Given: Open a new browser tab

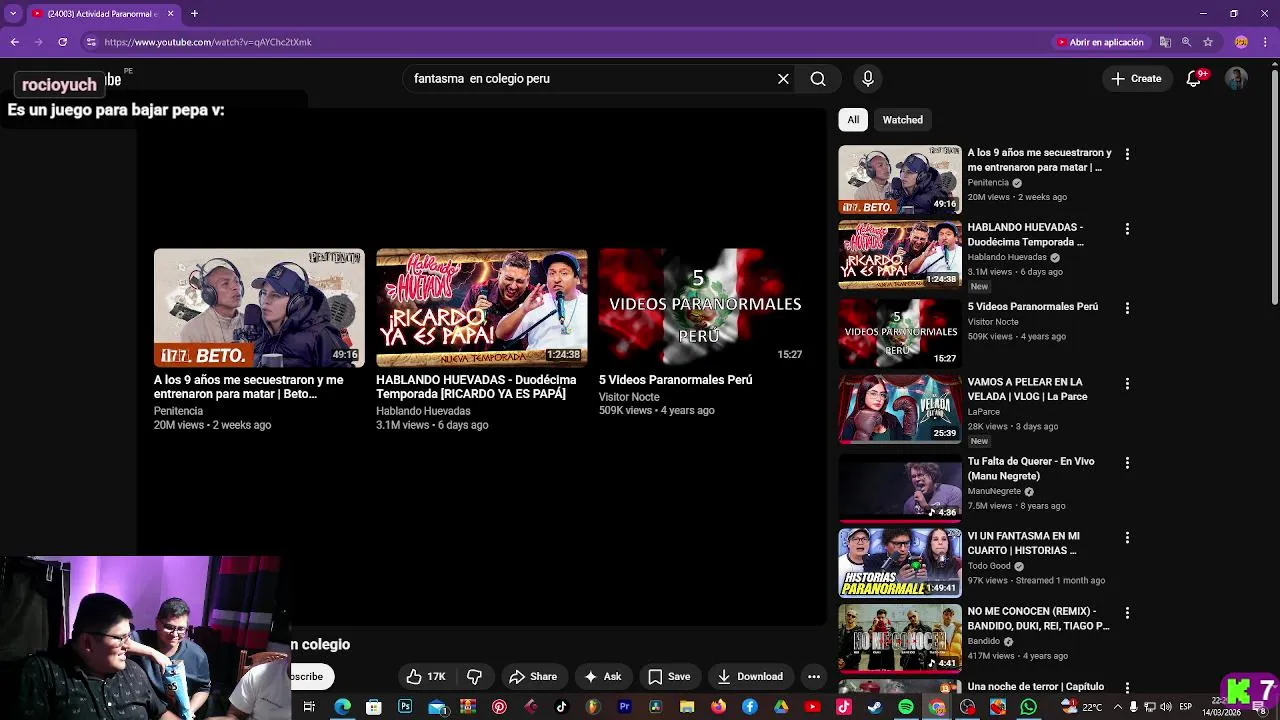Looking at the screenshot, I should click(194, 14).
